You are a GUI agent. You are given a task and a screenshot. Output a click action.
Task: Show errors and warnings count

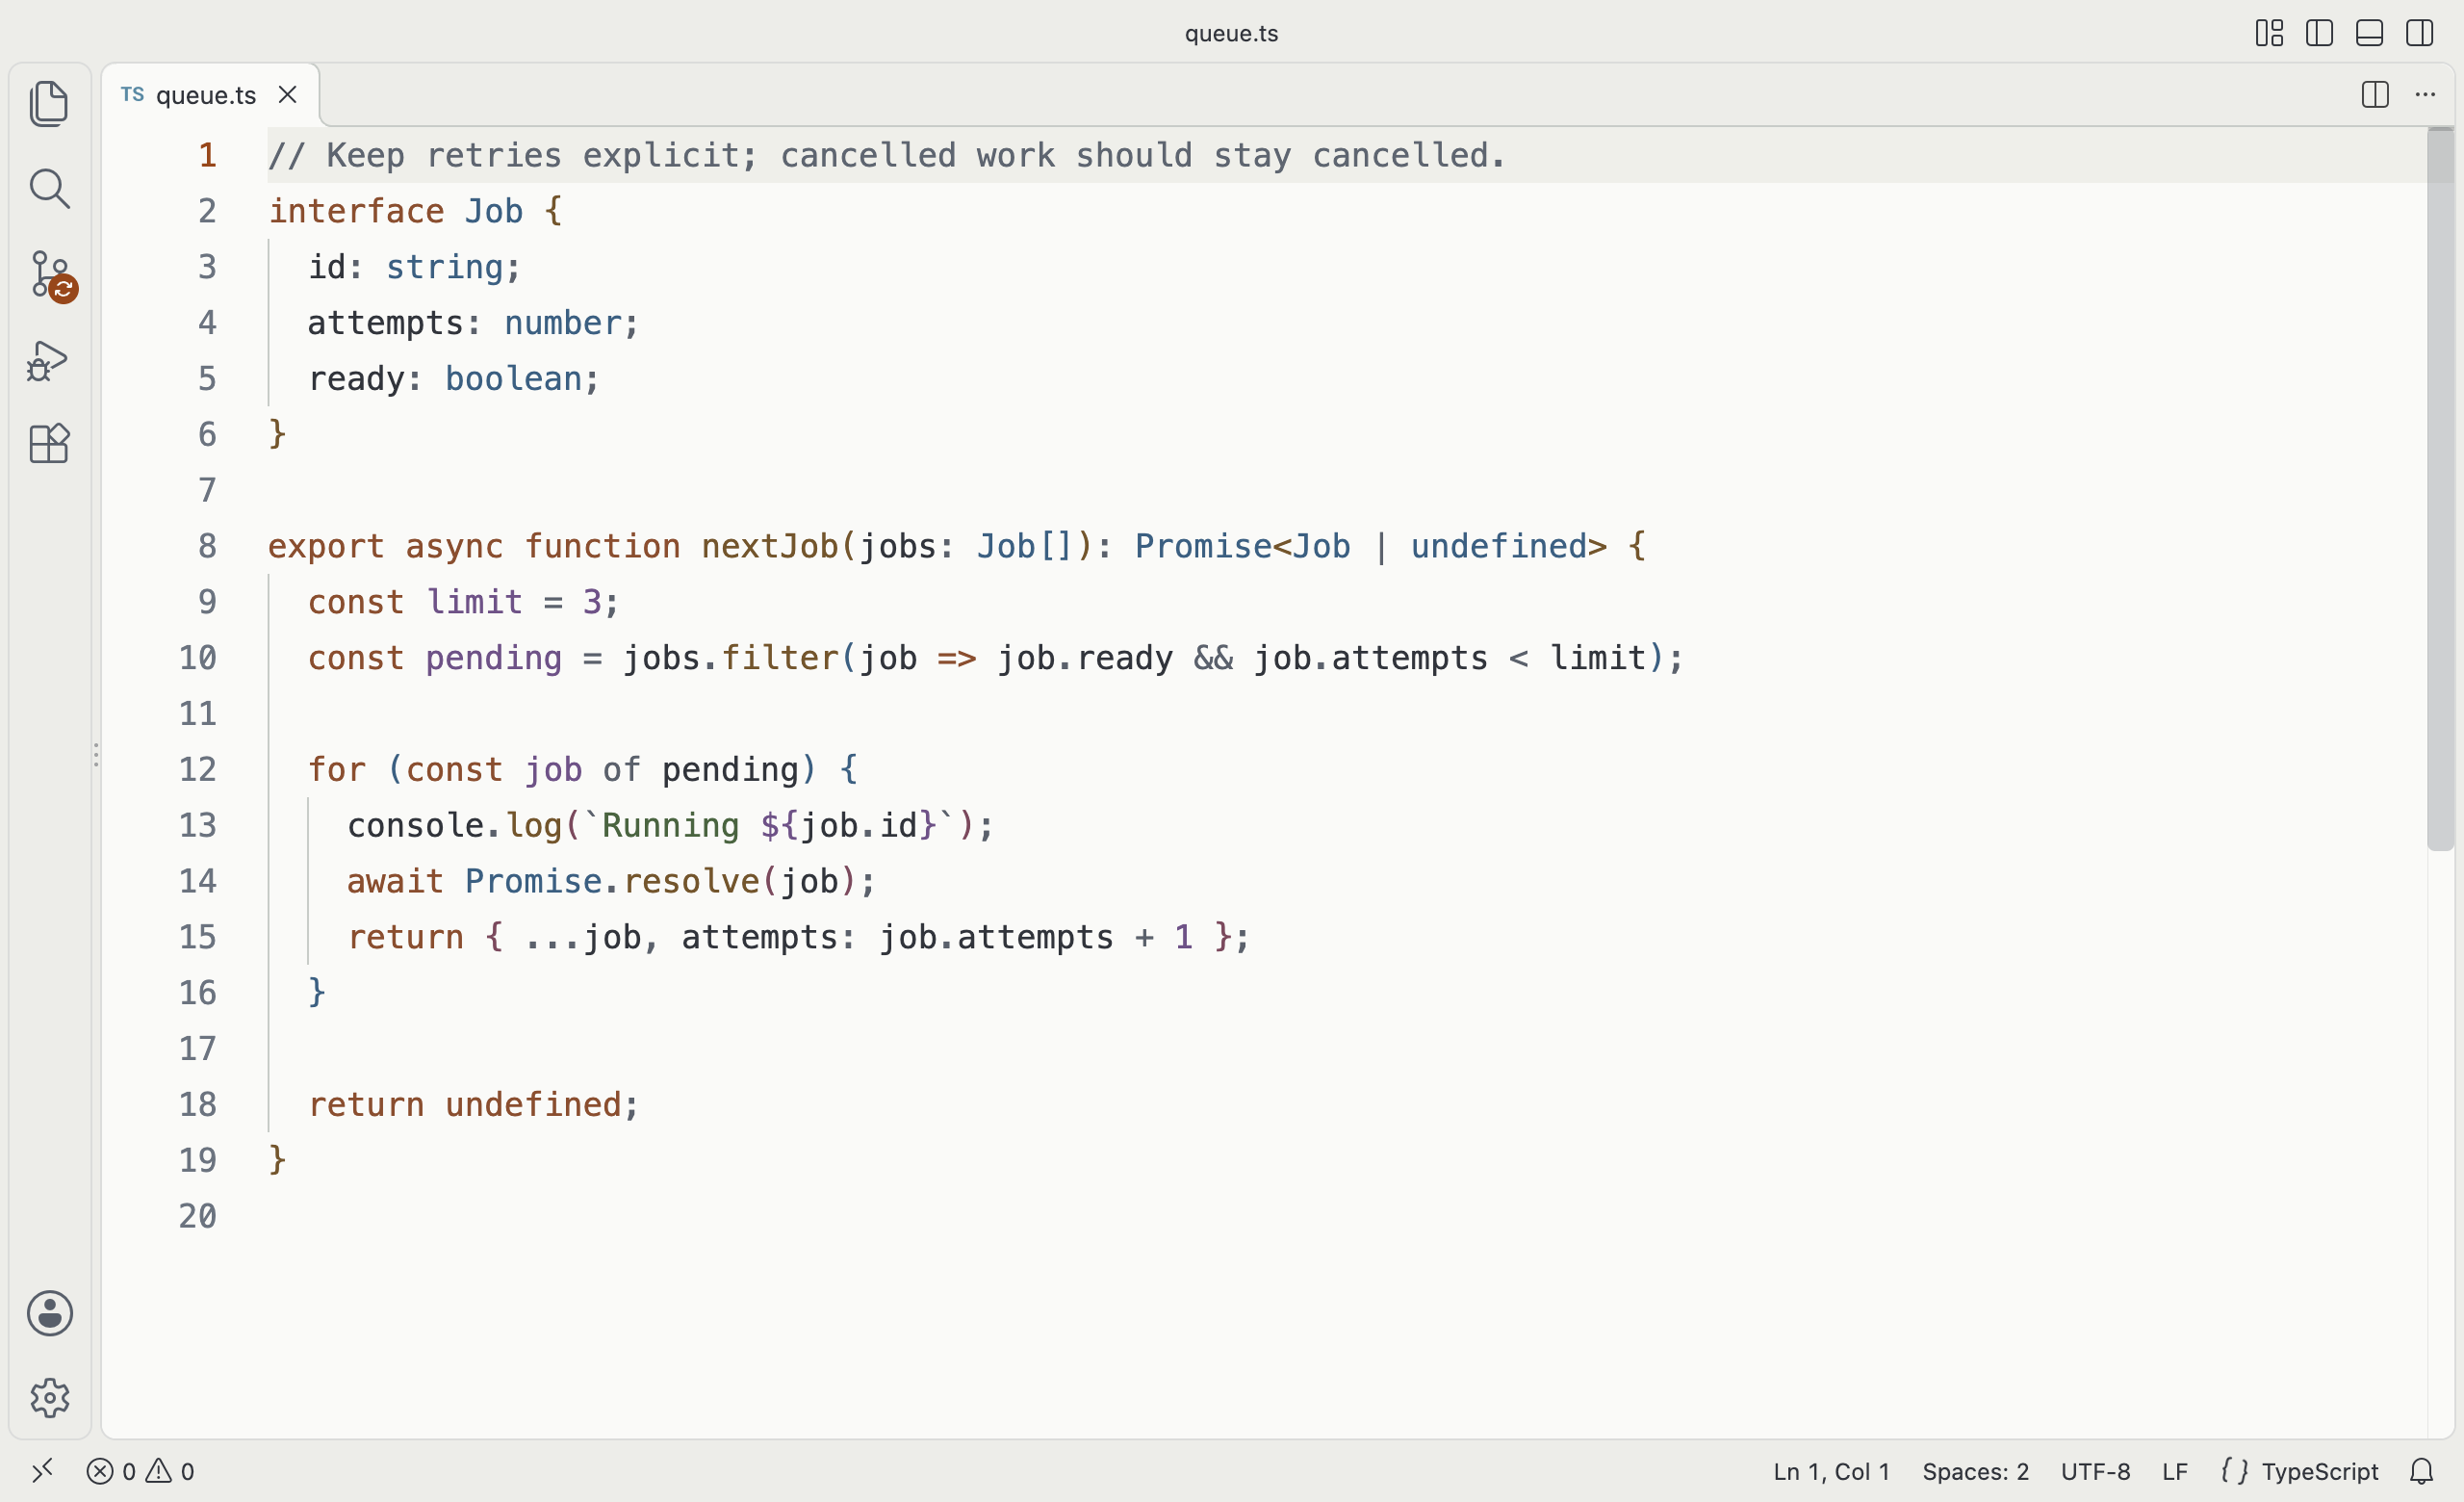(x=140, y=1471)
